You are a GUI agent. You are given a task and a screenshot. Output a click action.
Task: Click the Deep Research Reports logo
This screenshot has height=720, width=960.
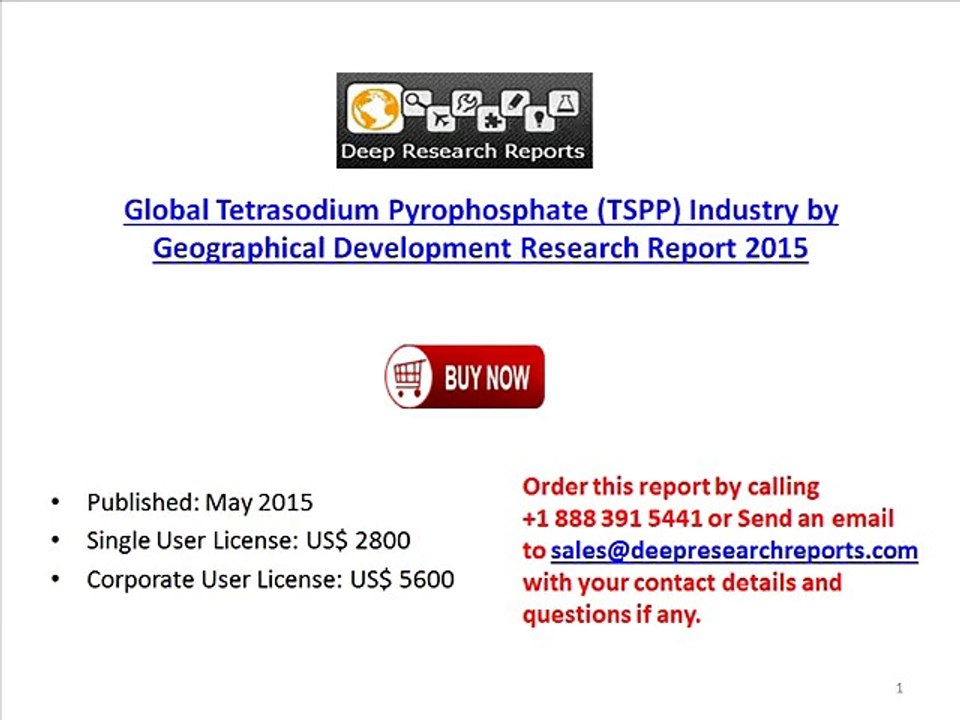click(465, 121)
